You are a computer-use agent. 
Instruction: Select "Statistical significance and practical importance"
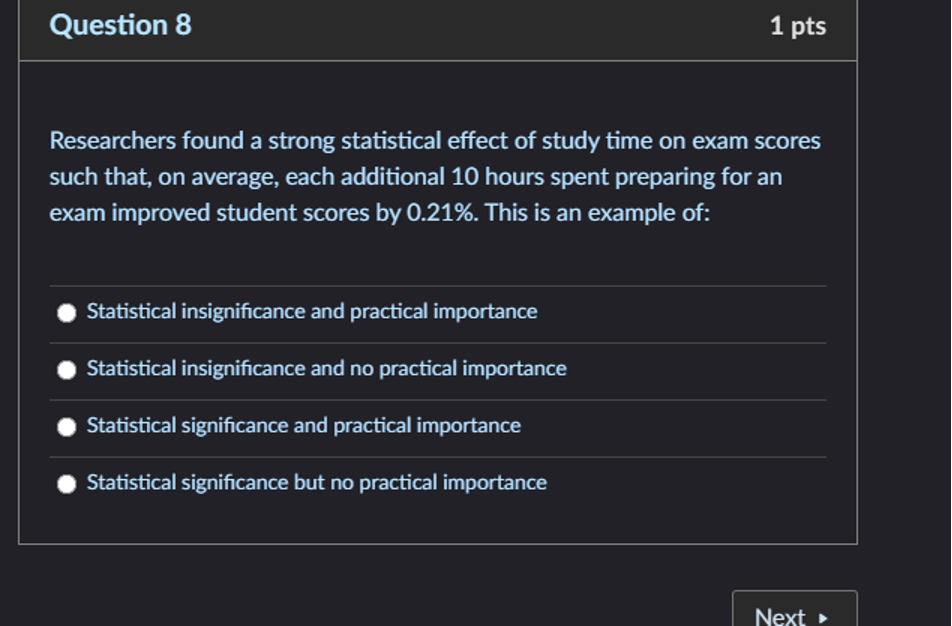pyautogui.click(x=66, y=425)
